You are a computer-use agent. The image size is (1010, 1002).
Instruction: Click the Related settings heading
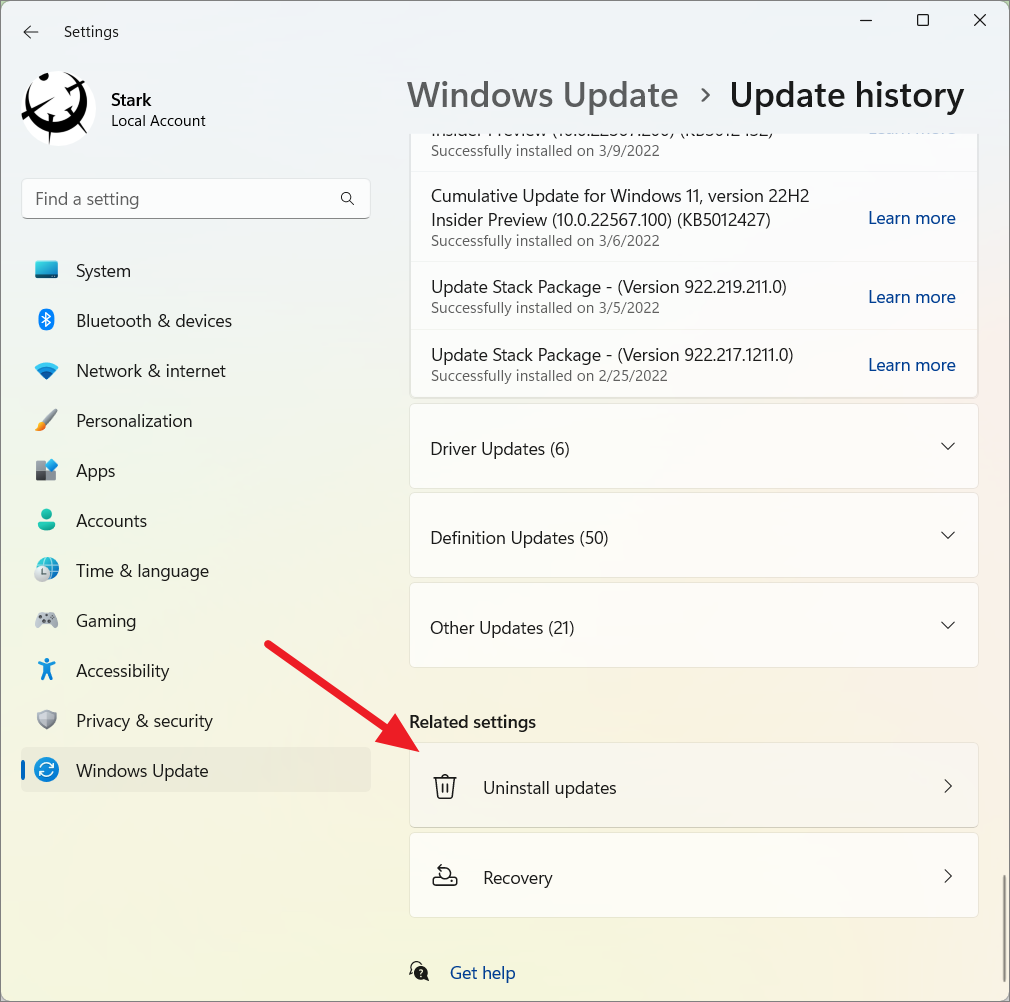tap(472, 722)
